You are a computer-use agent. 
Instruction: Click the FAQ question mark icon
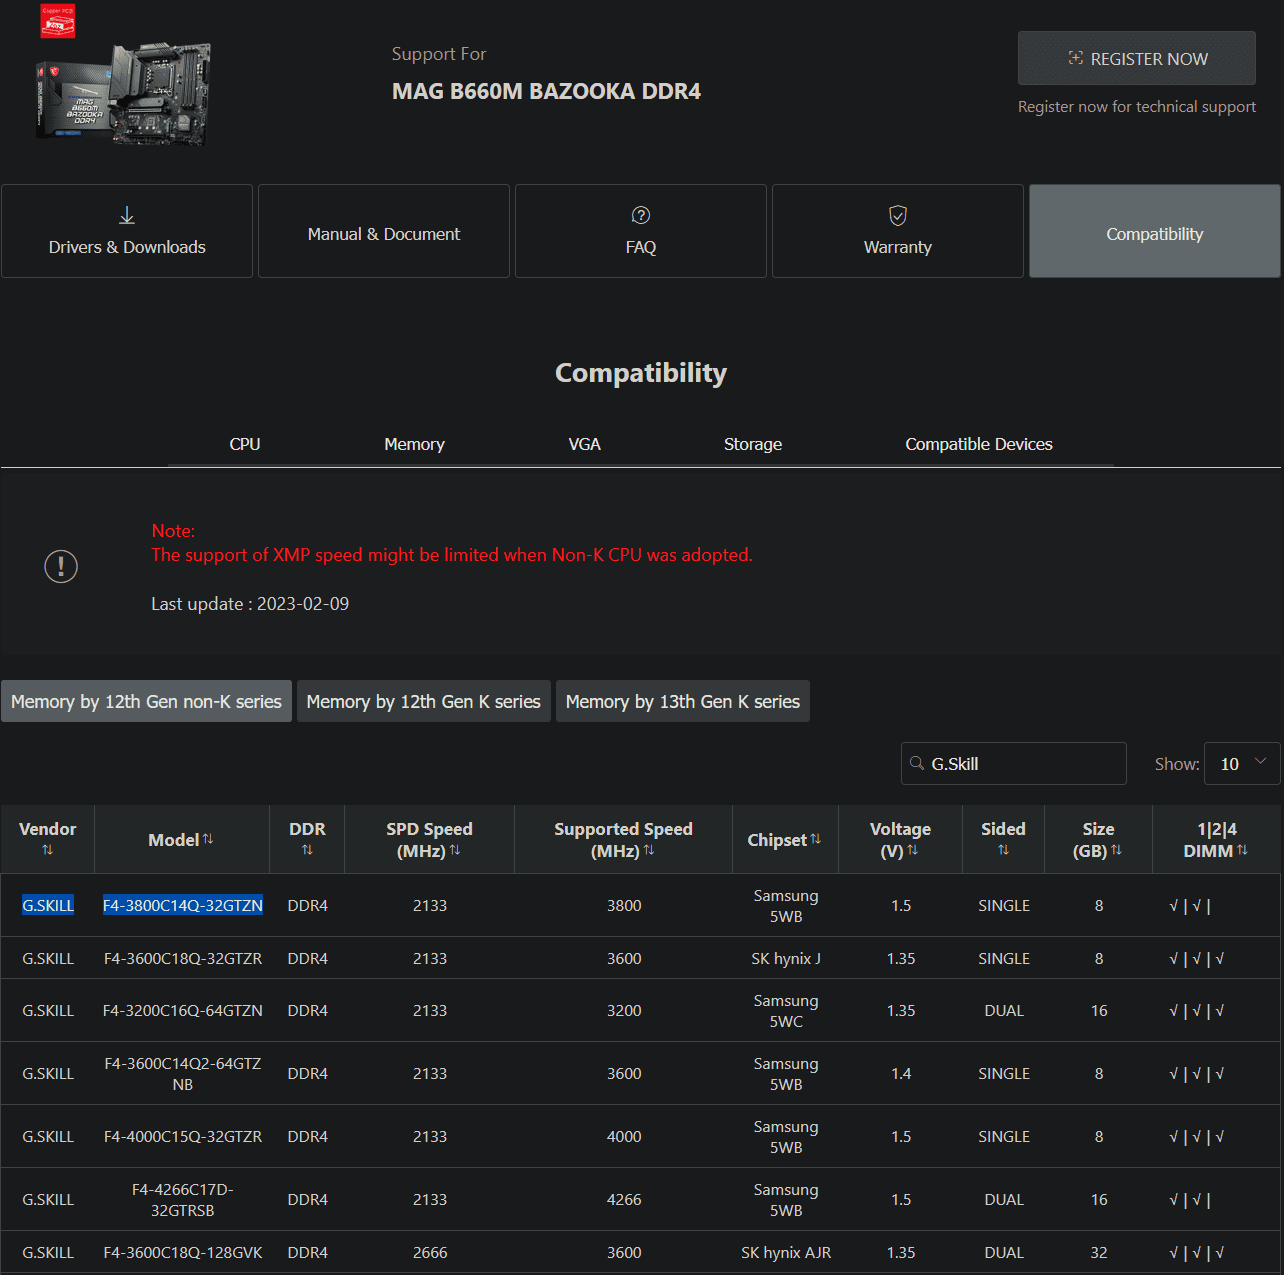coord(641,215)
